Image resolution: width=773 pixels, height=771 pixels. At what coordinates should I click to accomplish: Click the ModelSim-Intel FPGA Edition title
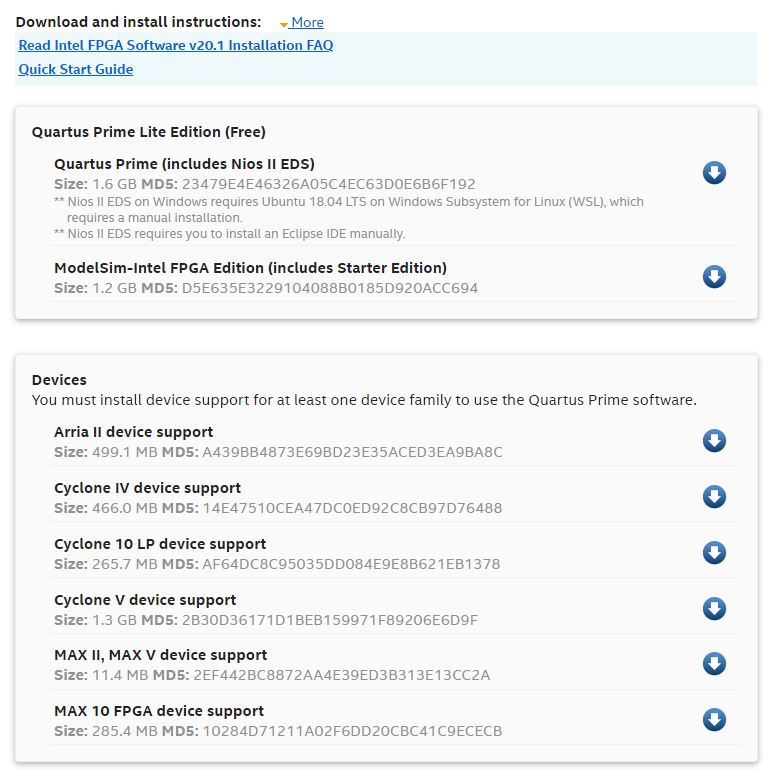click(x=250, y=268)
